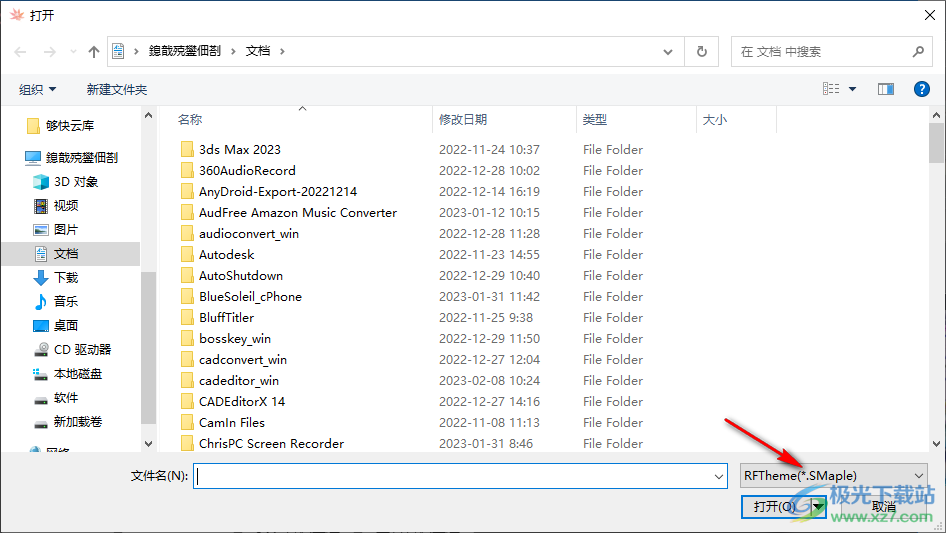Select the cadeditor_win folder
Screen dimensions: 946x533
(x=239, y=381)
